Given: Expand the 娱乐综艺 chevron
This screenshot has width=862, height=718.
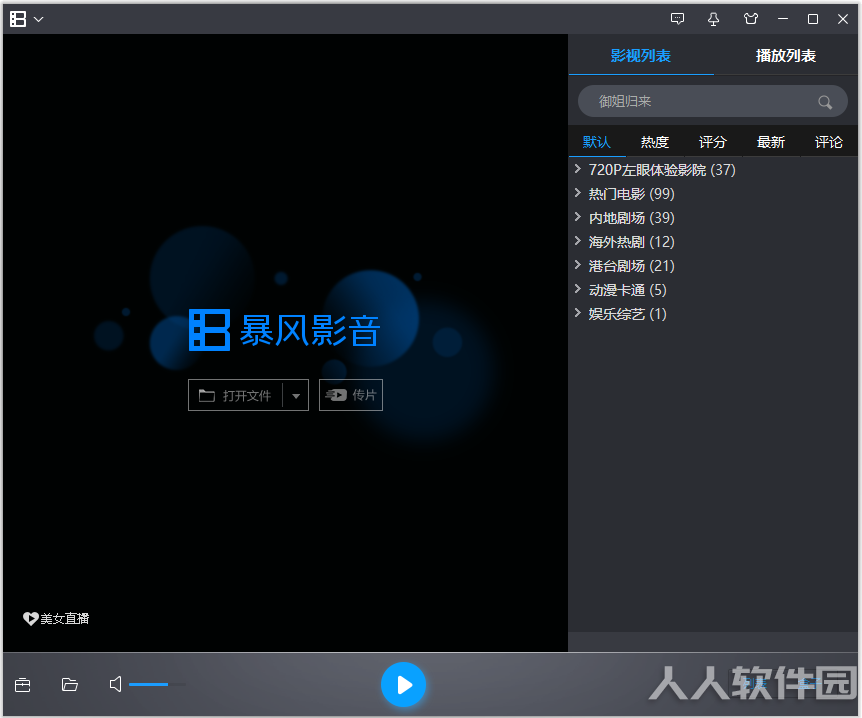Looking at the screenshot, I should pos(577,313).
